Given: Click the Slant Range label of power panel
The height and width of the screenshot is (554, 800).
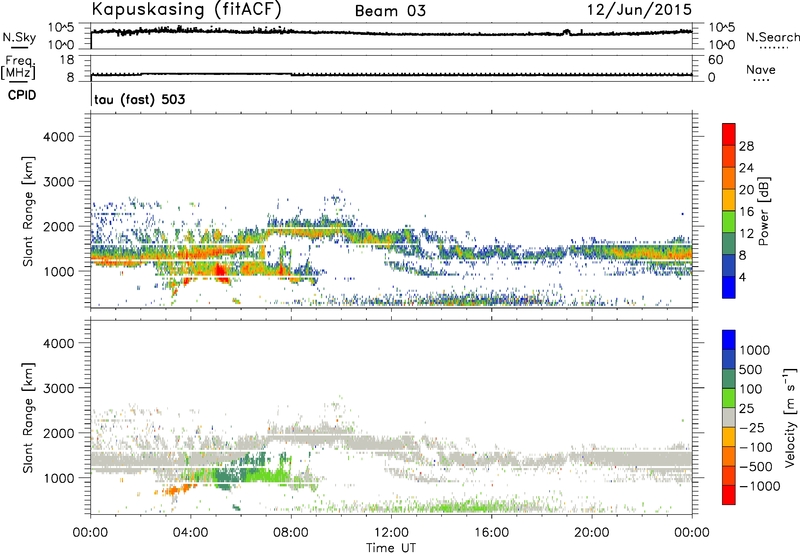Looking at the screenshot, I should 28,211.
